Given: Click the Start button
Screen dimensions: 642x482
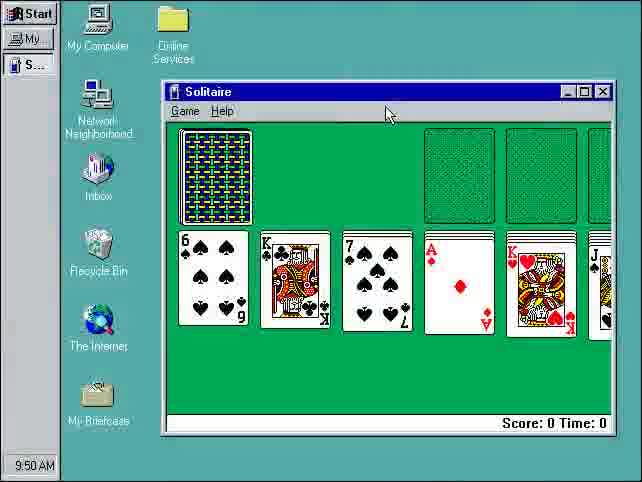Looking at the screenshot, I should (30, 14).
